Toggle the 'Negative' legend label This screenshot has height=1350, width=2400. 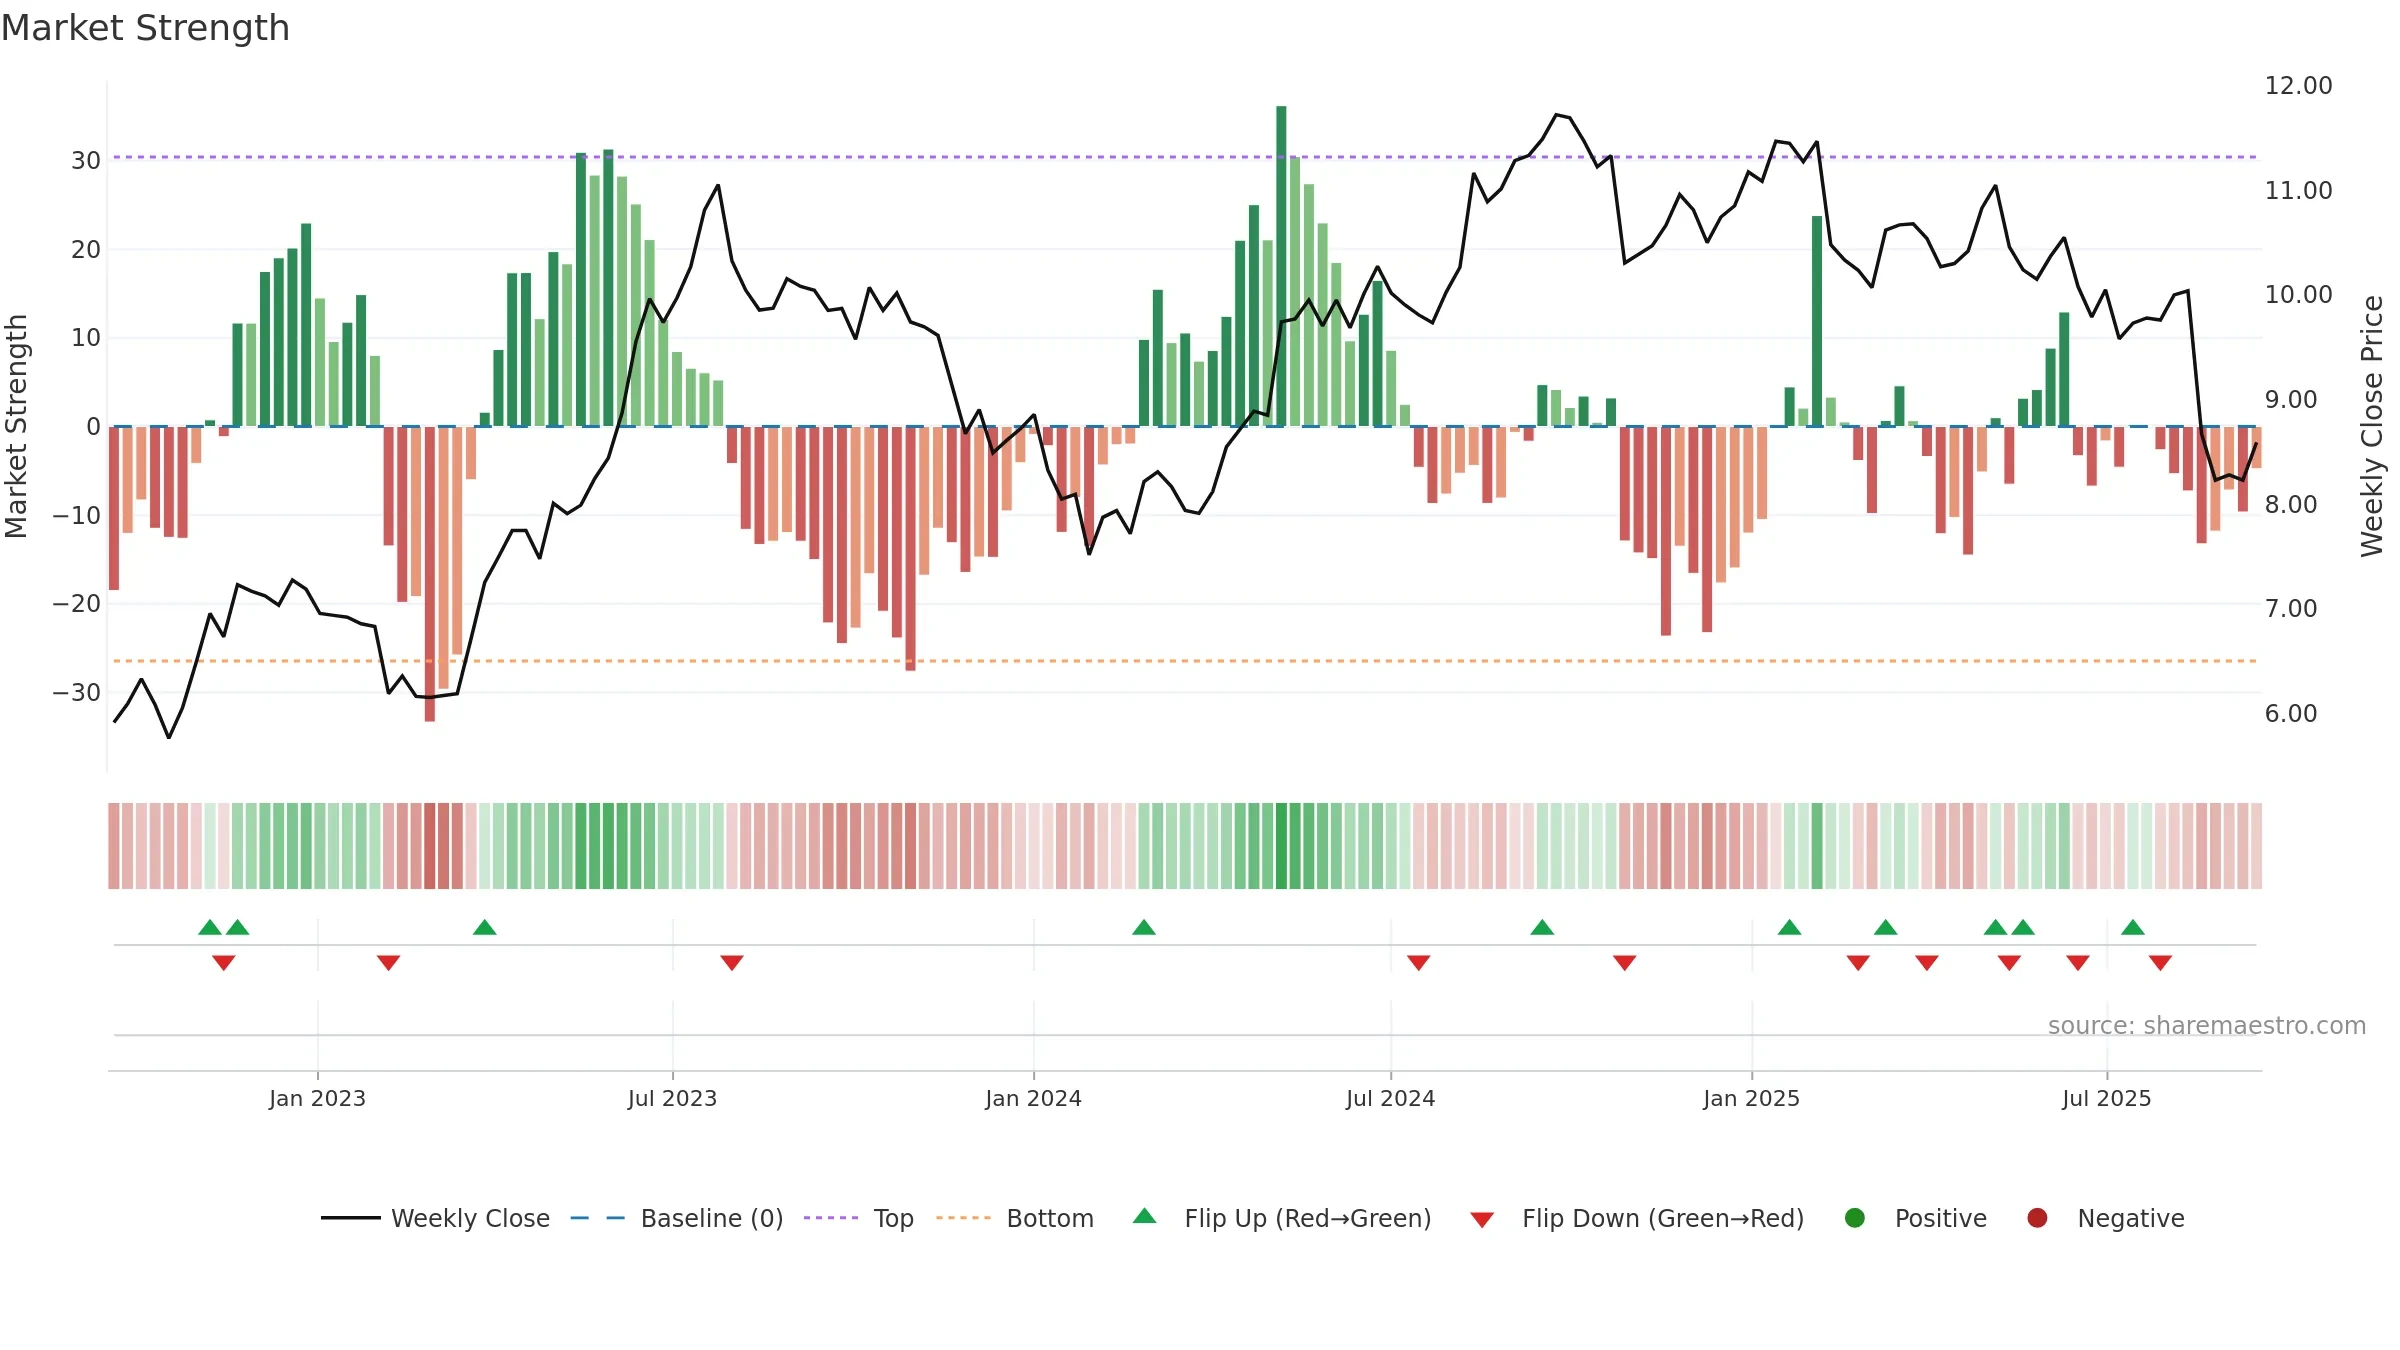tap(2131, 1219)
